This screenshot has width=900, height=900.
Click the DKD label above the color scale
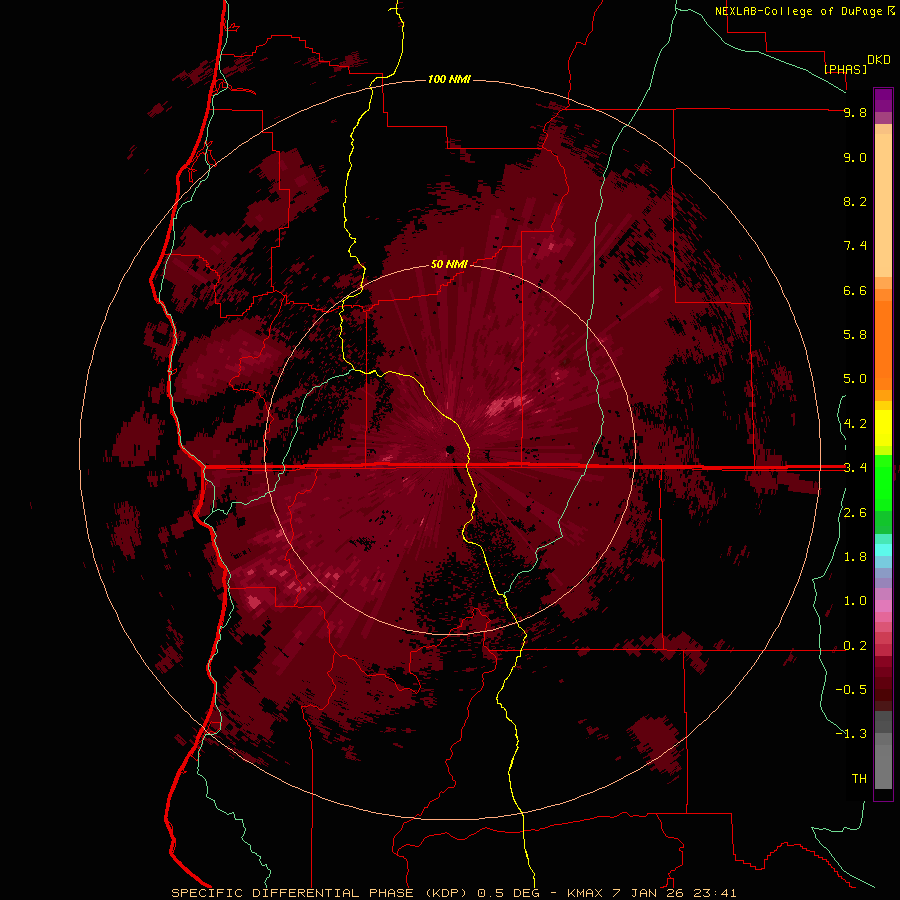click(x=879, y=60)
